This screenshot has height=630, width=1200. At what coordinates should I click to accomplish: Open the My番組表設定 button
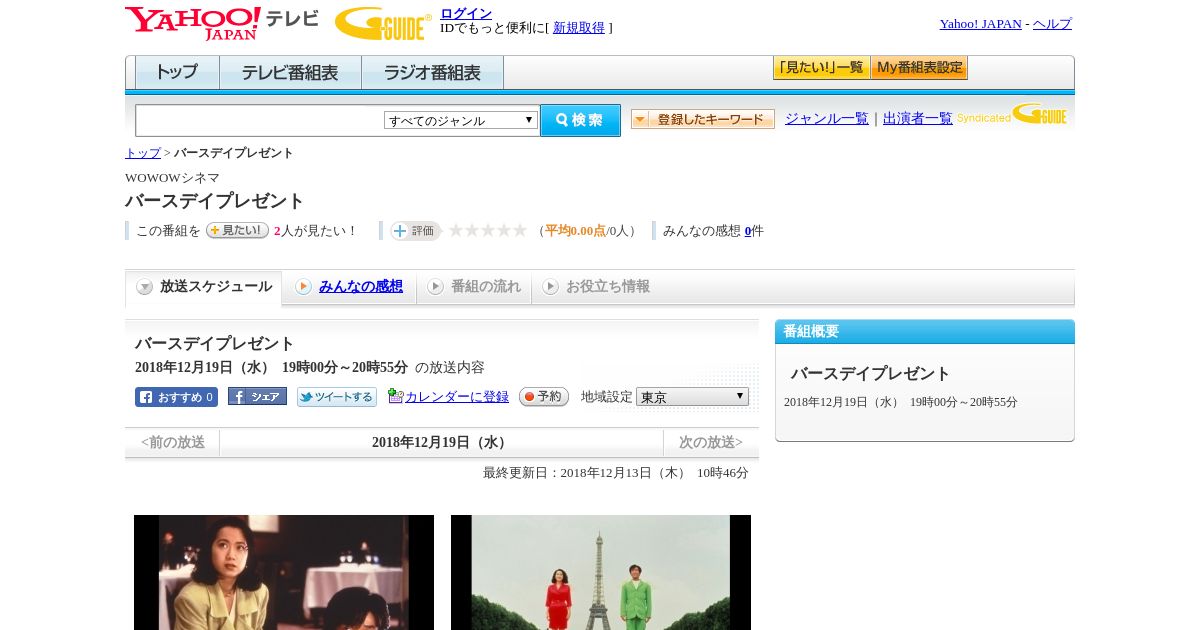pyautogui.click(x=919, y=68)
